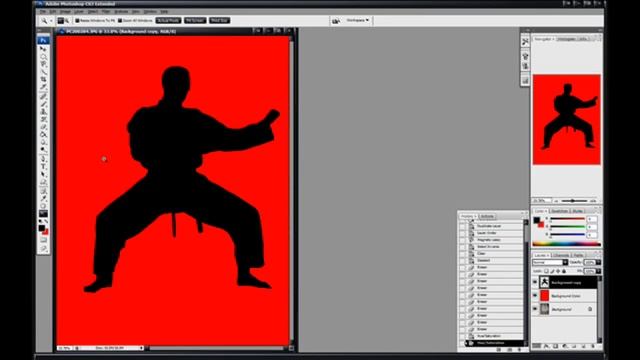Viewport: 640px width, 360px height.
Task: Open the Layers panel options menu
Action: (x=598, y=255)
